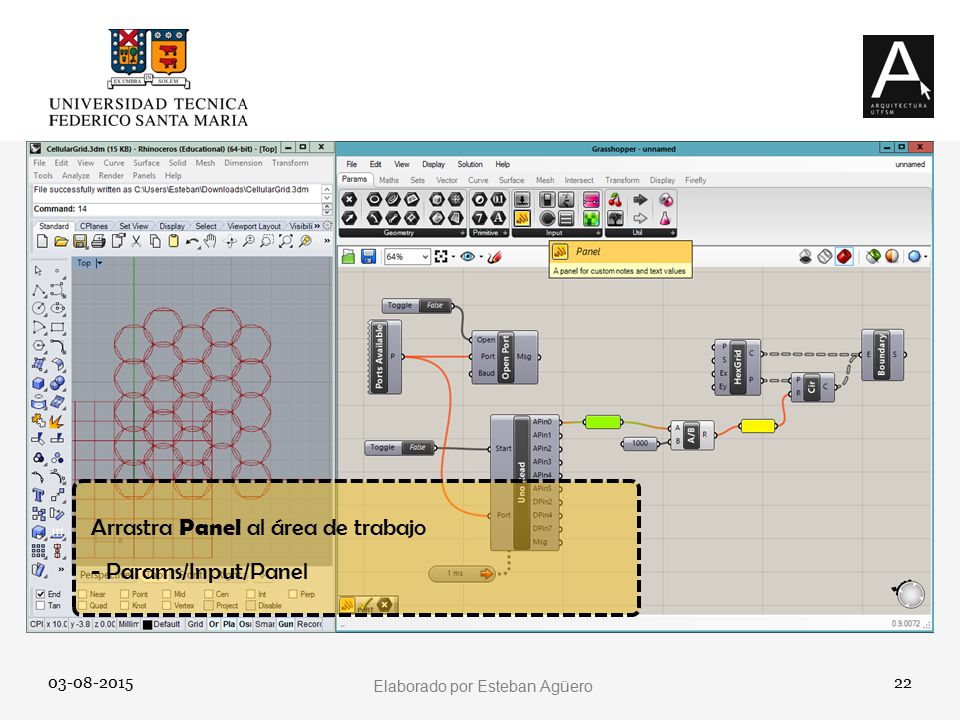Image resolution: width=960 pixels, height=720 pixels.
Task: Click the 1 ms timer component
Action: point(462,574)
